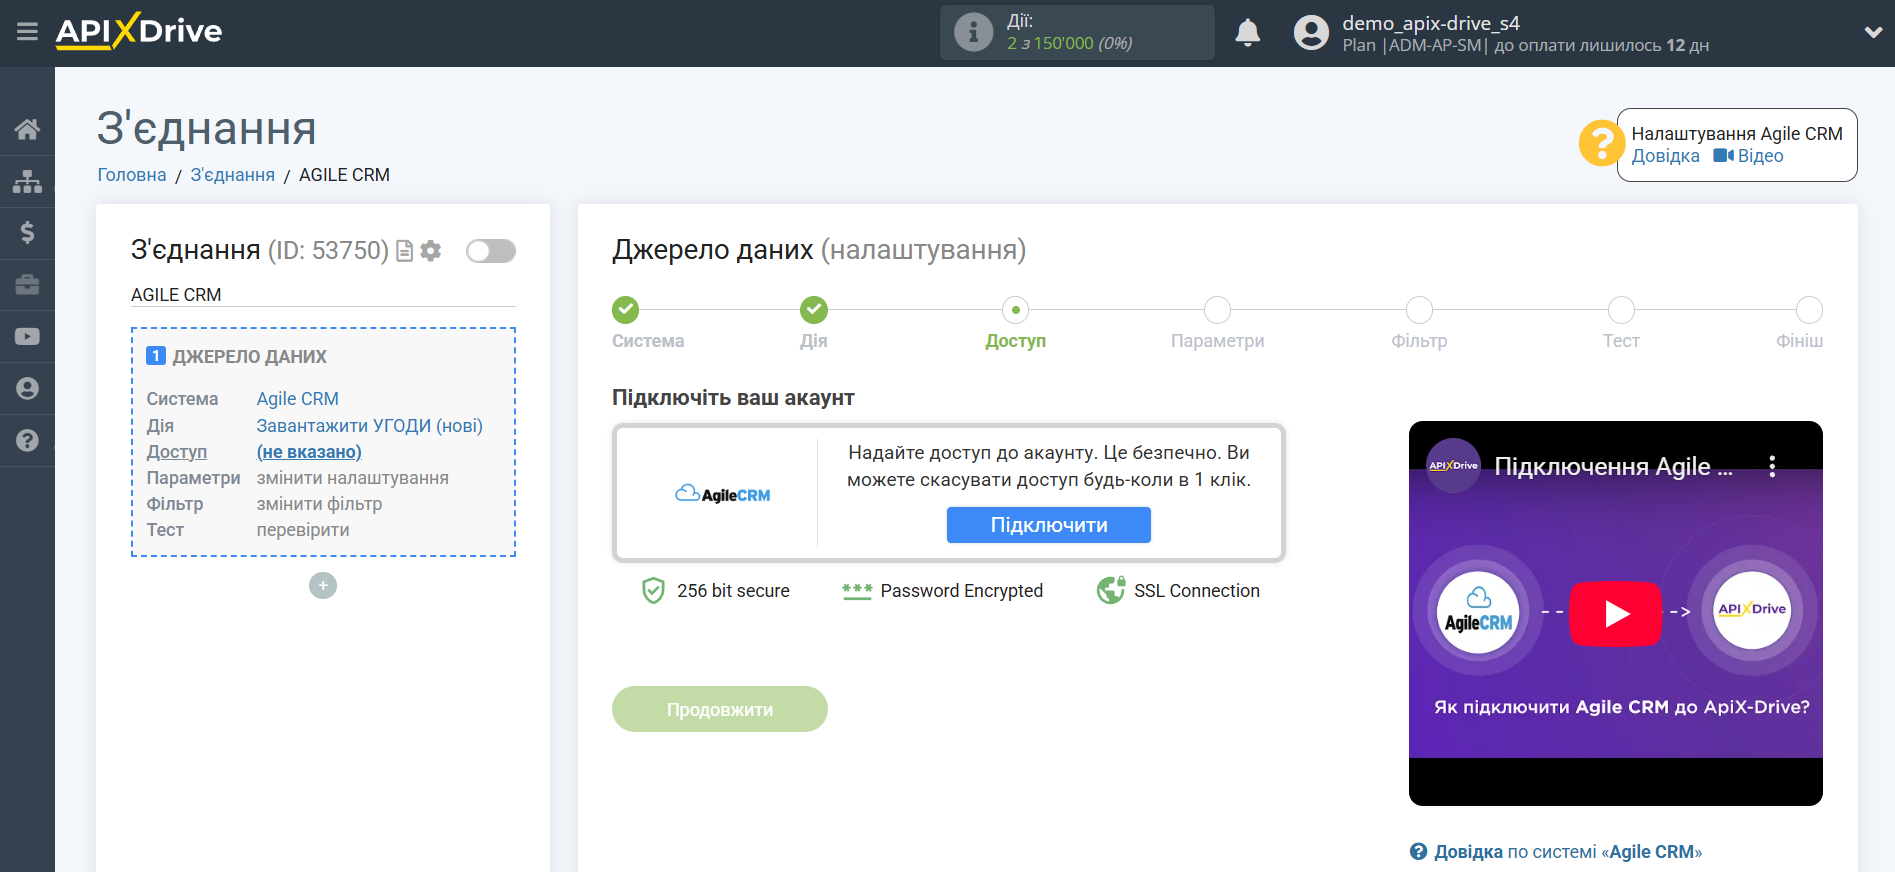The height and width of the screenshot is (872, 1895).
Task: Click the AgileCRM logo in connect box
Action: pyautogui.click(x=723, y=494)
